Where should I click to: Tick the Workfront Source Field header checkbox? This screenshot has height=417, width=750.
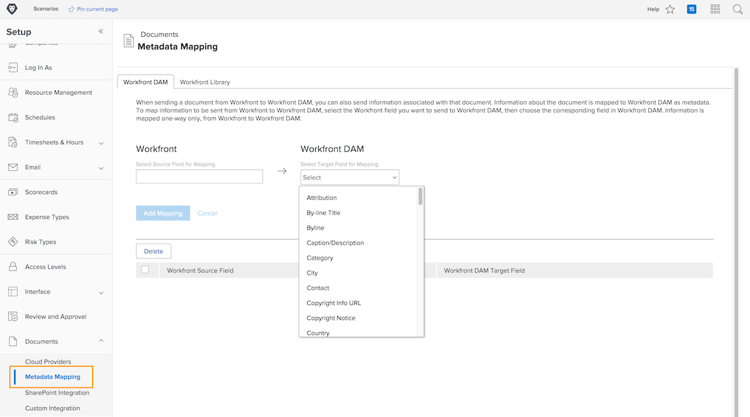pyautogui.click(x=145, y=270)
